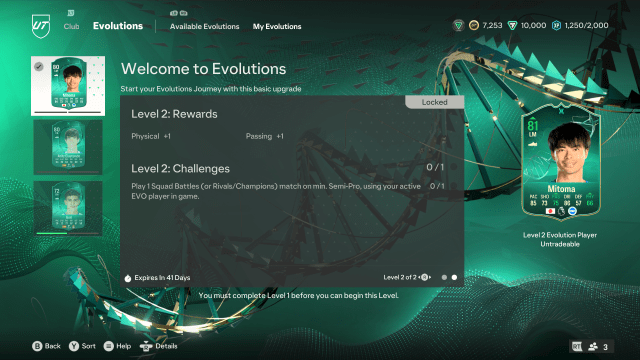Go Back with the Back label
The image size is (640, 360).
(x=53, y=346)
